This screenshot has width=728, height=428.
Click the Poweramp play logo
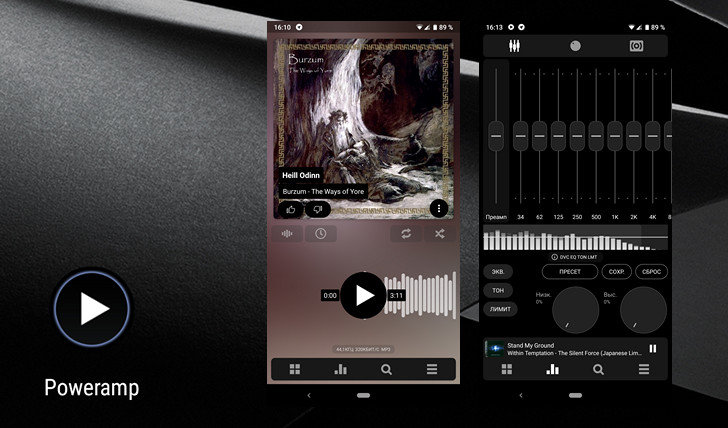pos(92,308)
